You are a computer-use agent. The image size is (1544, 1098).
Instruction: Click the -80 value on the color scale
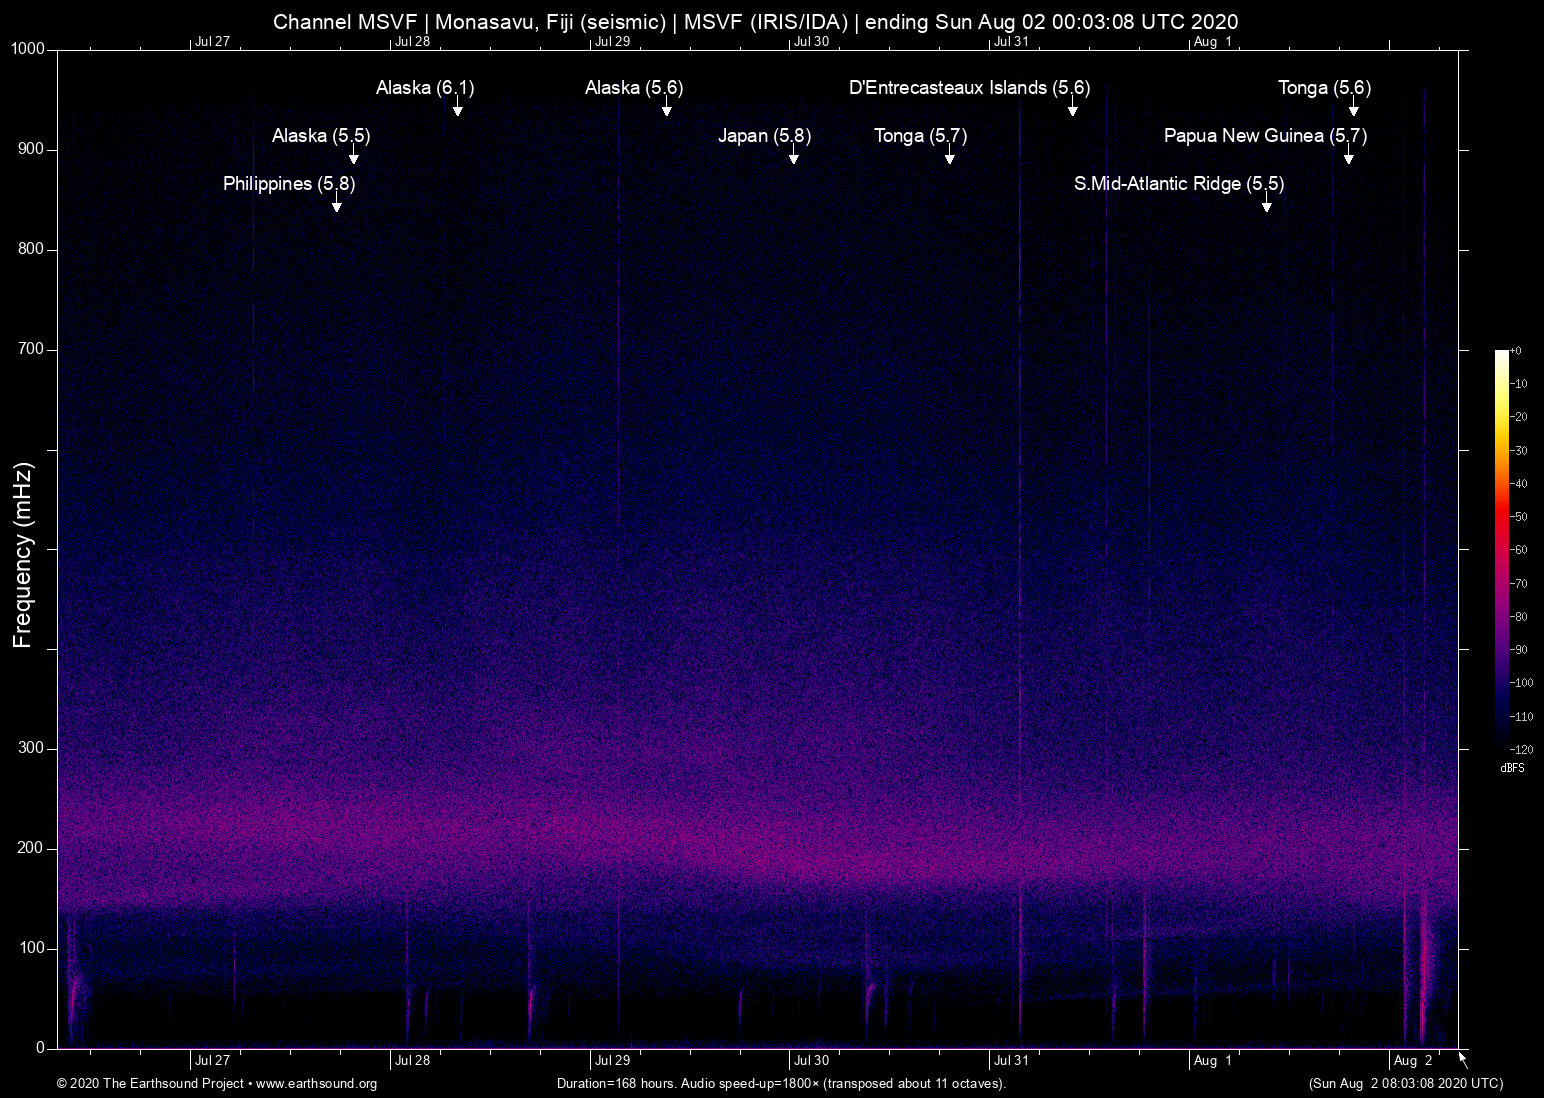[x=1519, y=617]
